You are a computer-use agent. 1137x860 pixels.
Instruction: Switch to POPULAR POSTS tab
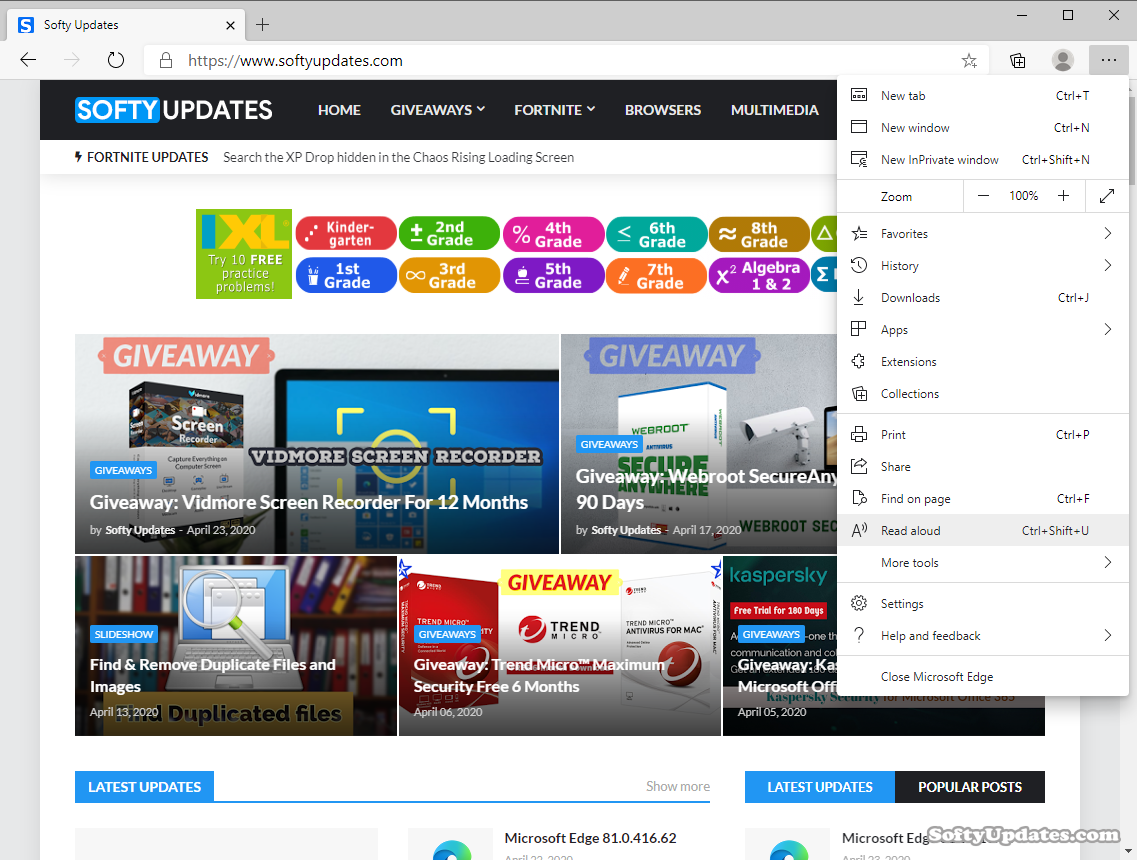[969, 787]
